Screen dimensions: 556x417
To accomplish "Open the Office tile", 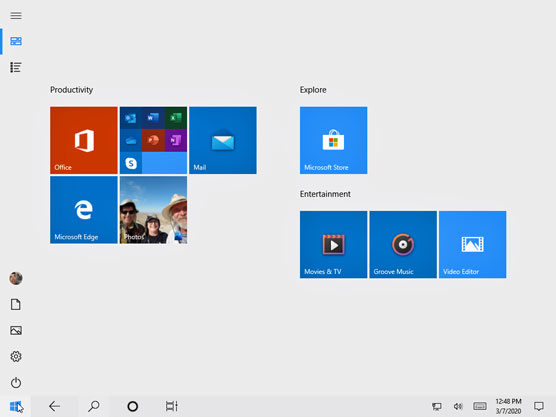I will coord(84,140).
